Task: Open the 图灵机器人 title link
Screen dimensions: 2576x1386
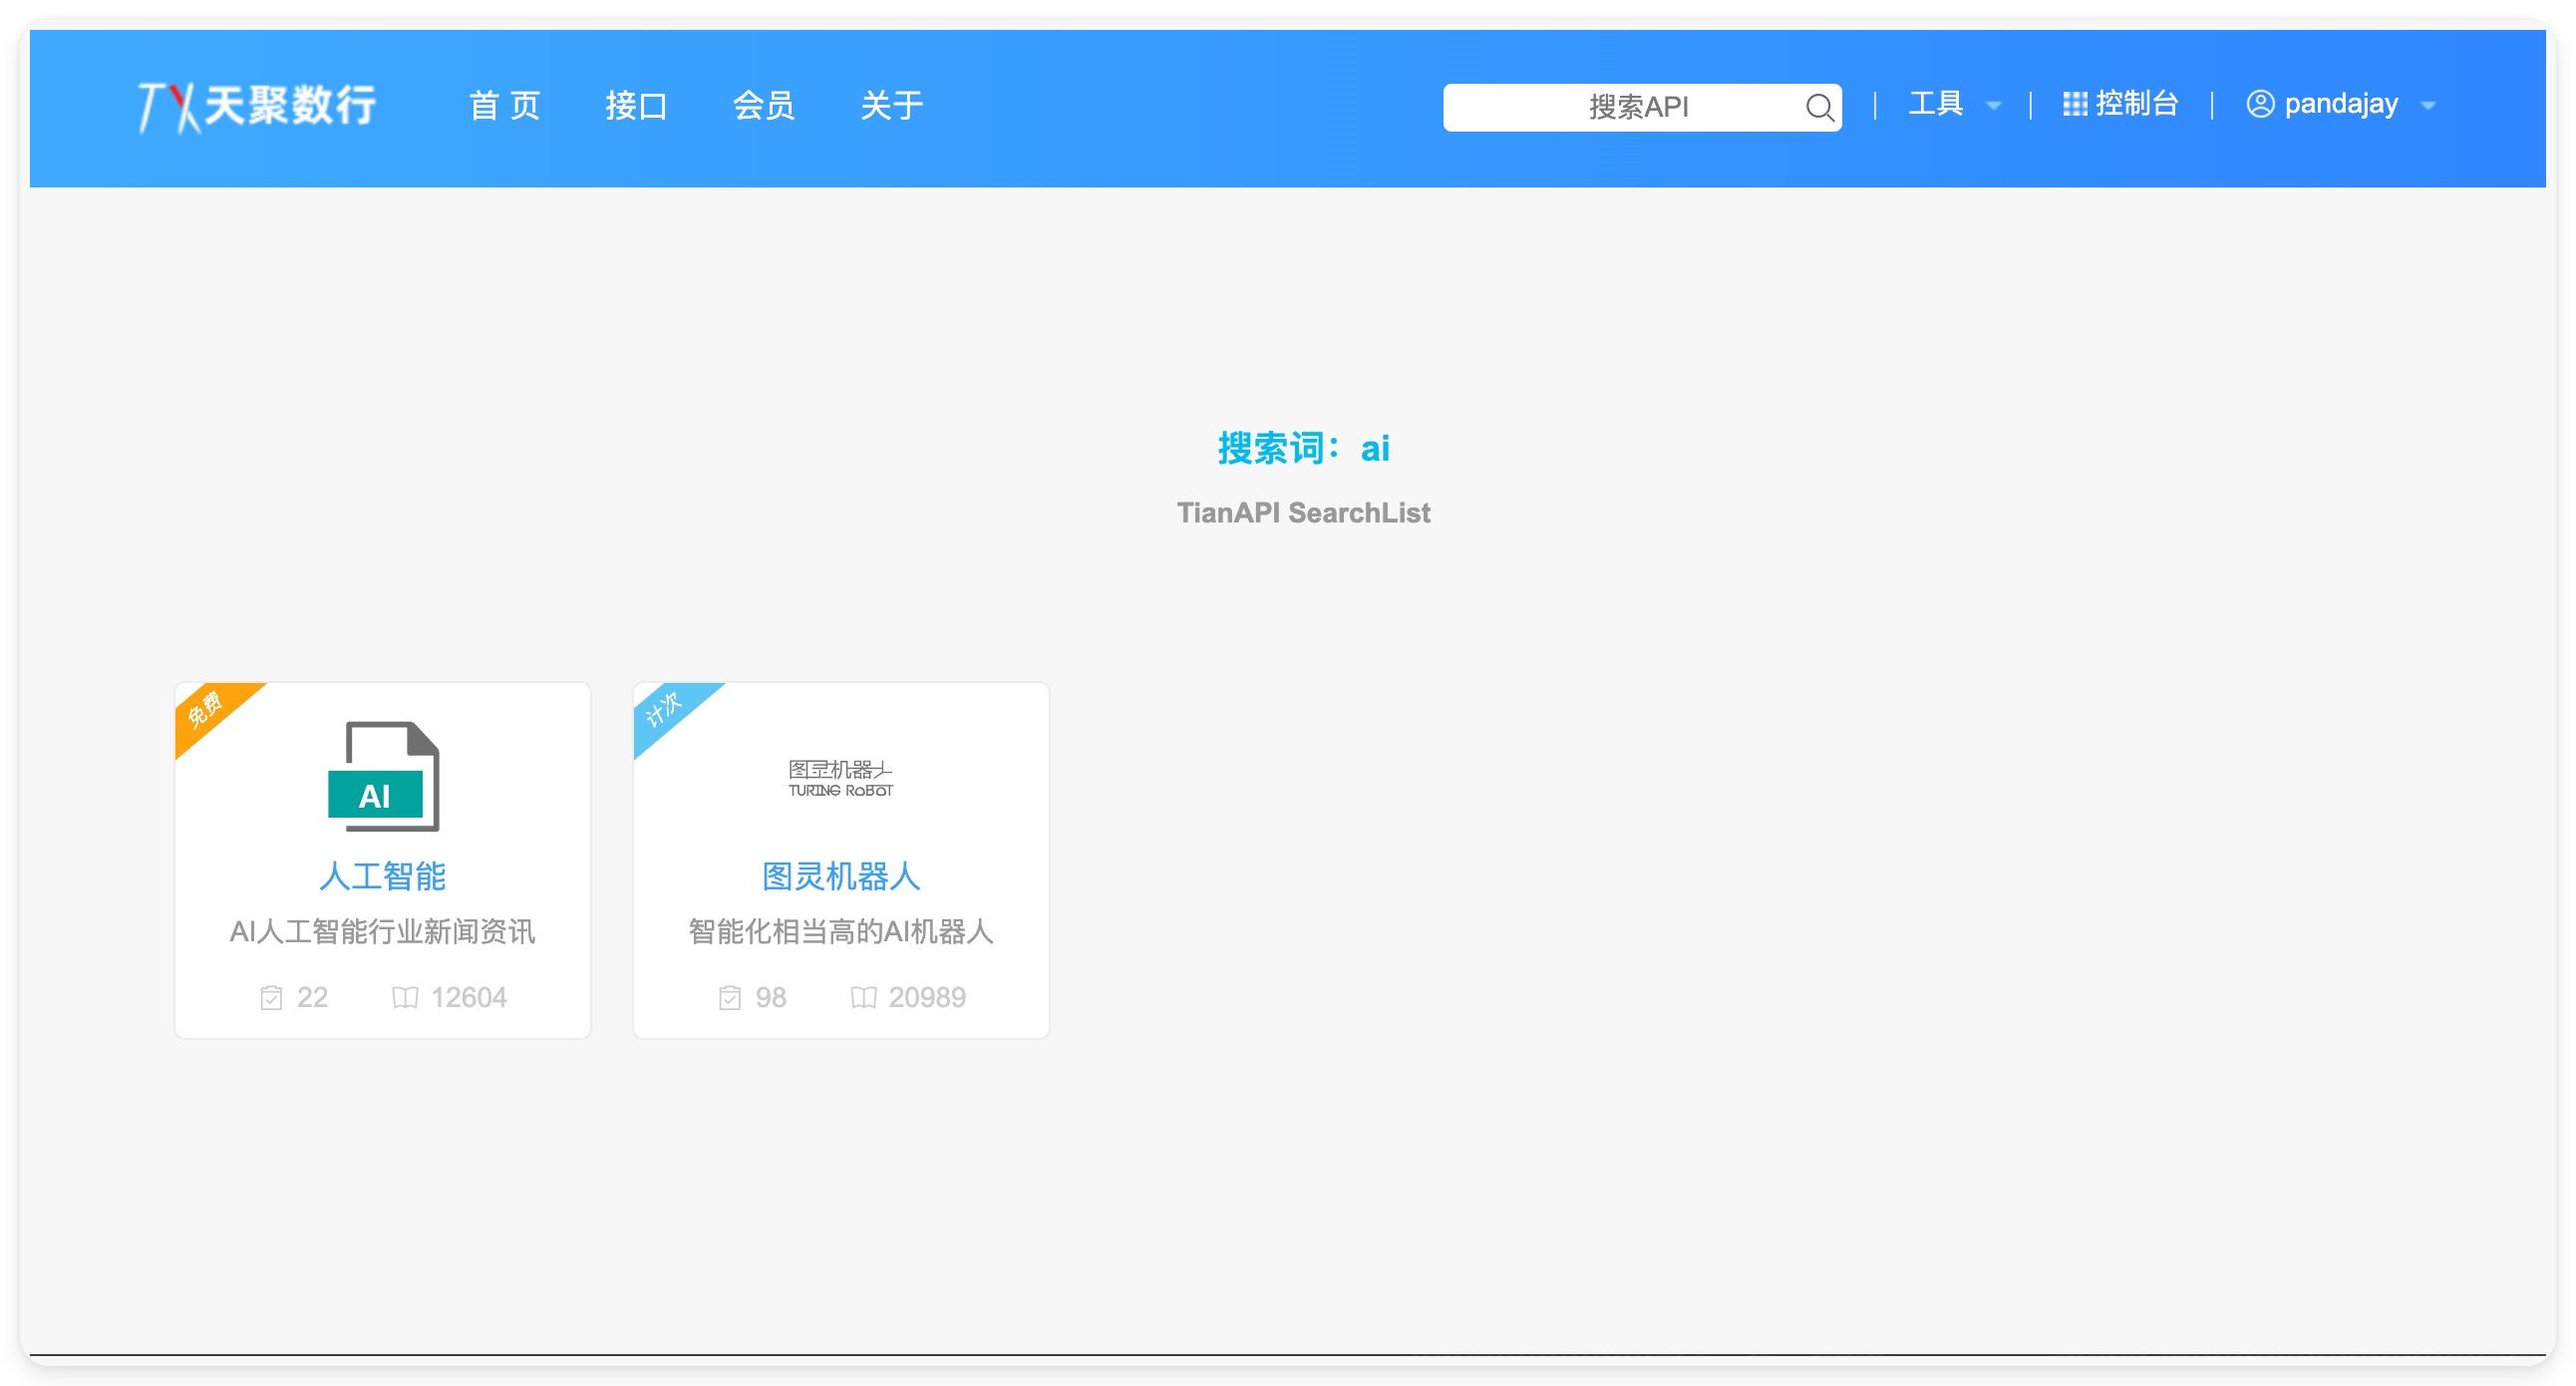Action: tap(840, 876)
